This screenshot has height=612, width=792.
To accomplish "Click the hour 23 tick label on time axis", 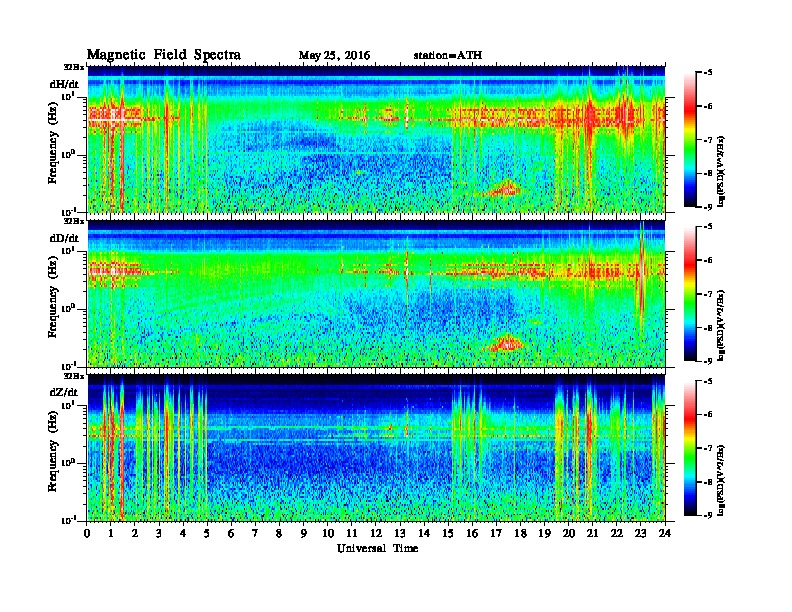I will (641, 533).
